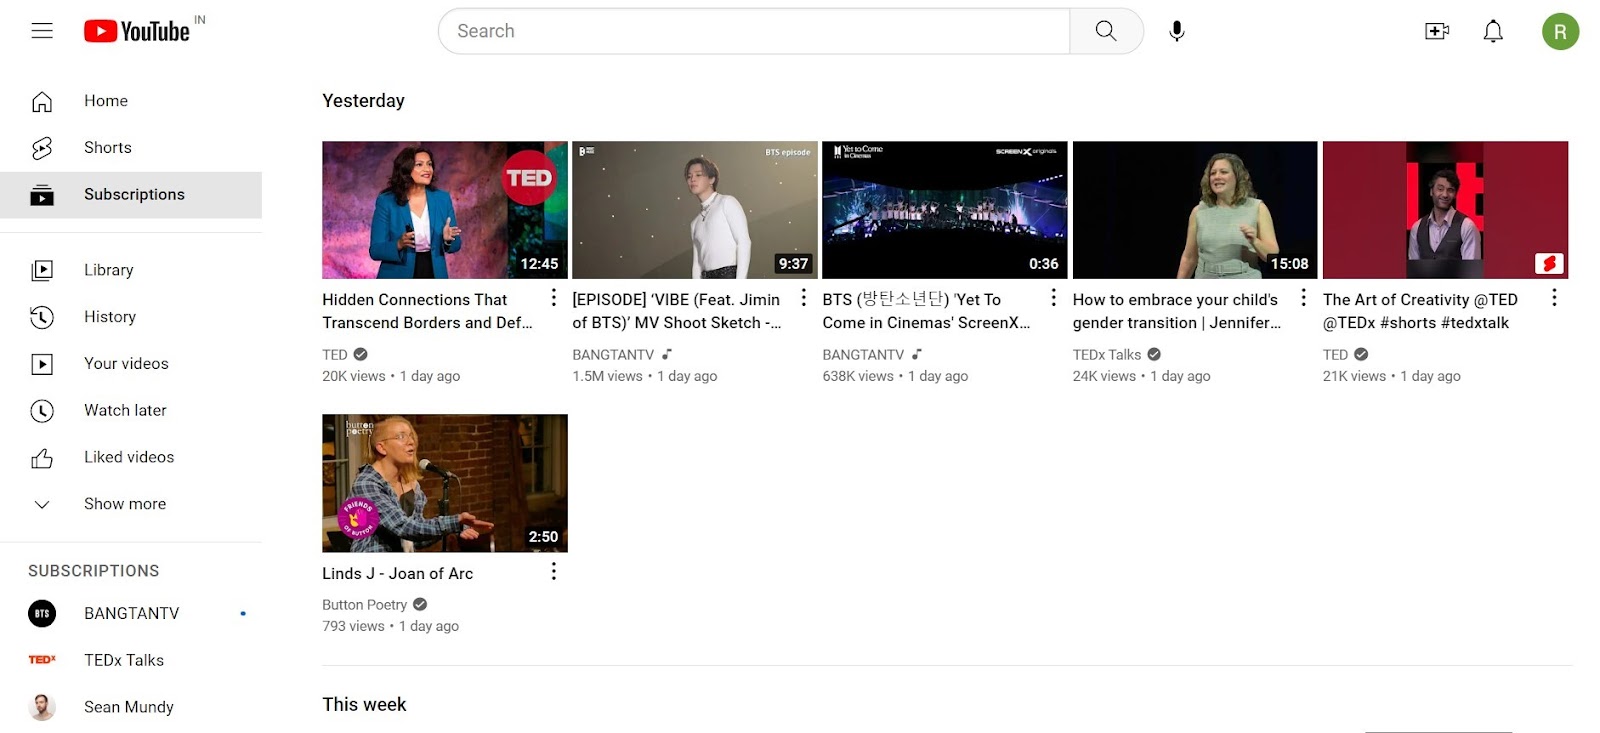The image size is (1600, 733).
Task: Click the Your videos icon
Action: point(42,364)
